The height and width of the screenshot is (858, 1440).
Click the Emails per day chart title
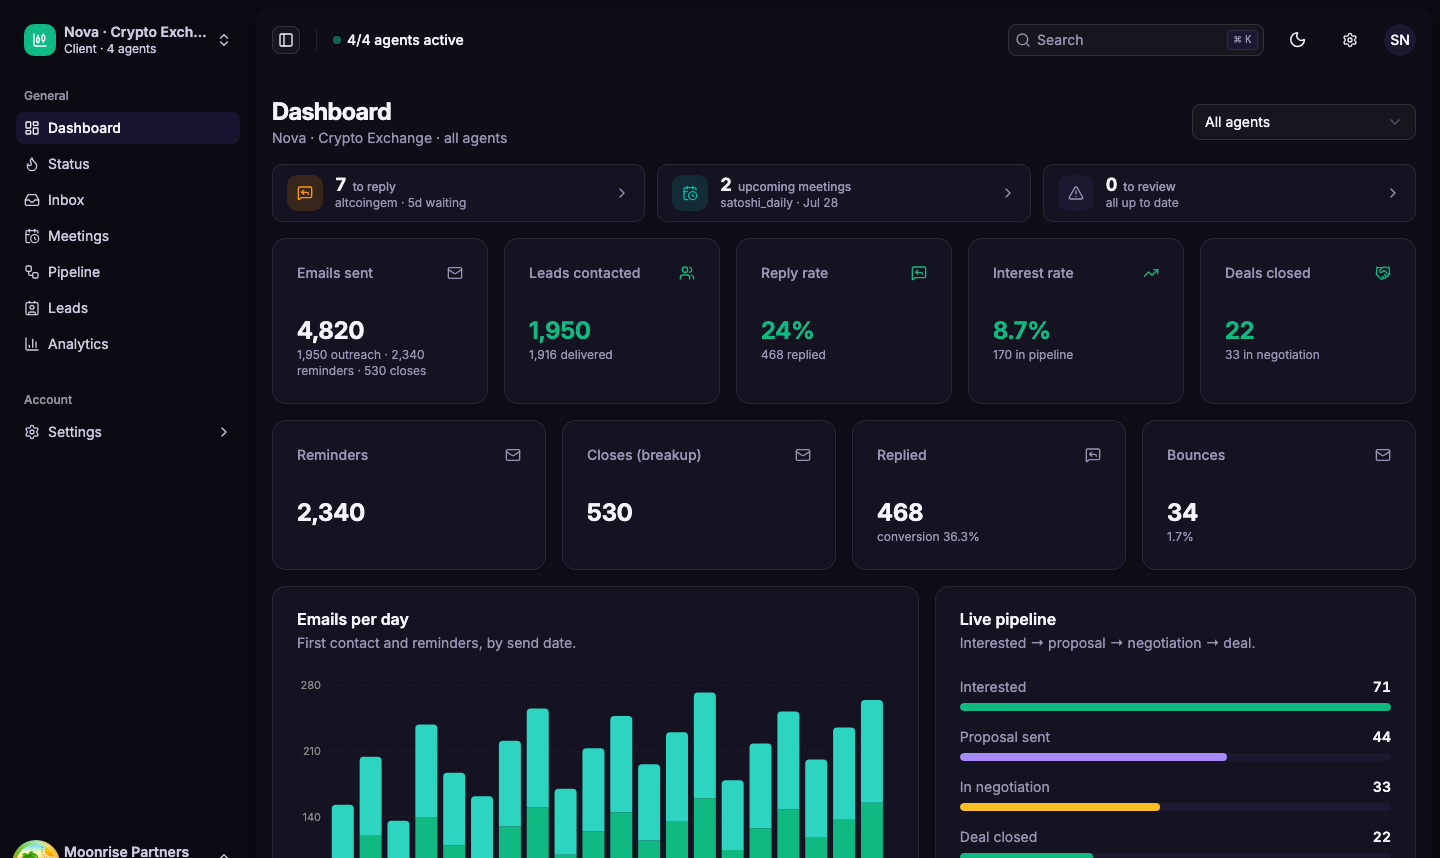(x=353, y=619)
